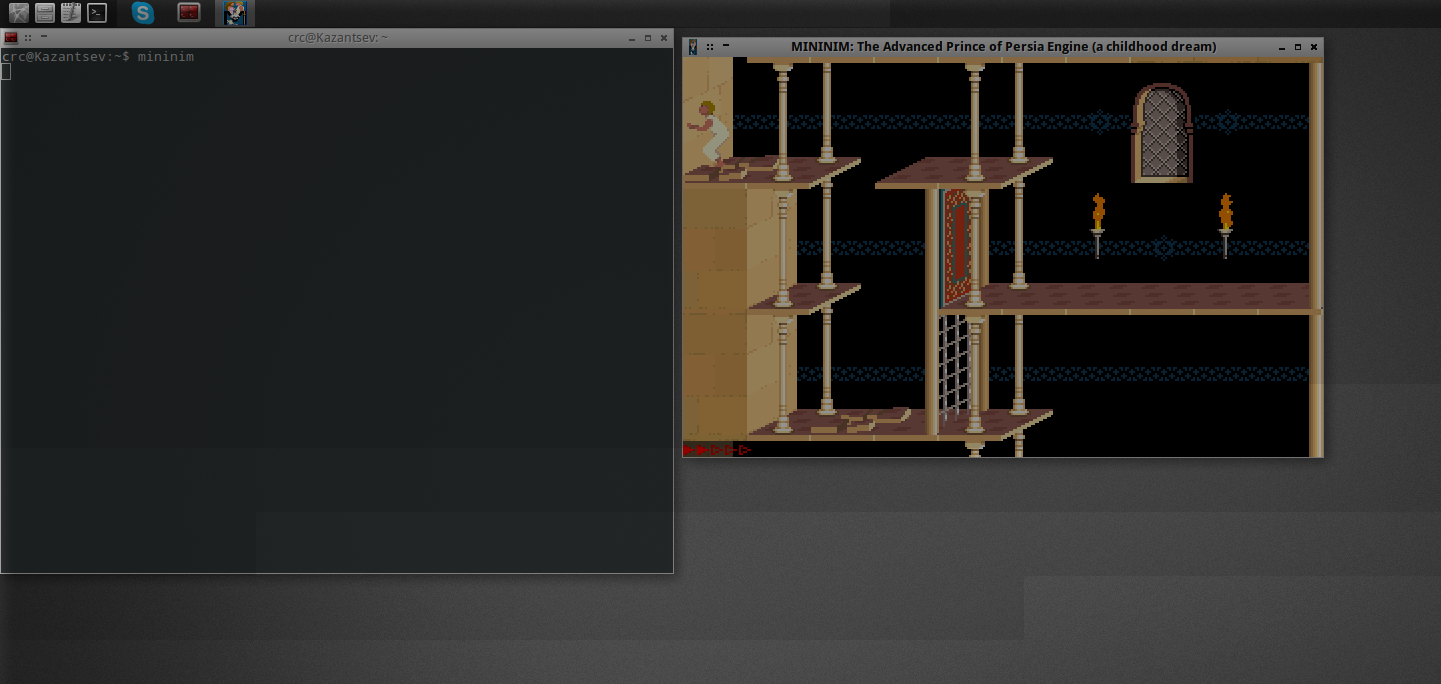Open Skype from the top panel
Screen dimensions: 1441x684
point(144,13)
